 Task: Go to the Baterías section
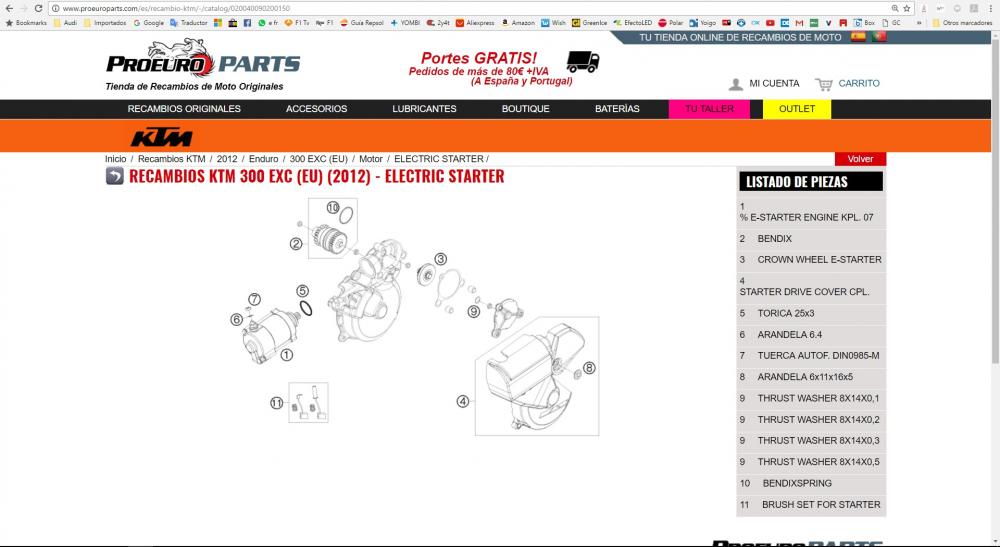(x=617, y=109)
